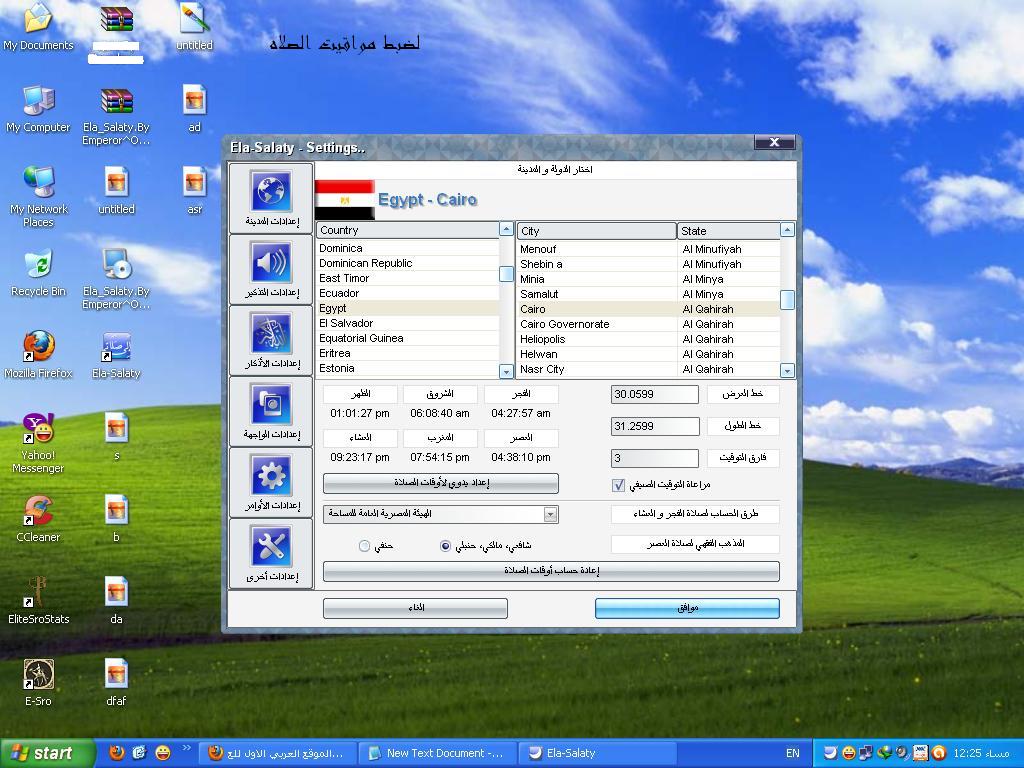Click the EN language indicator in the taskbar
1024x768 pixels.
click(792, 753)
